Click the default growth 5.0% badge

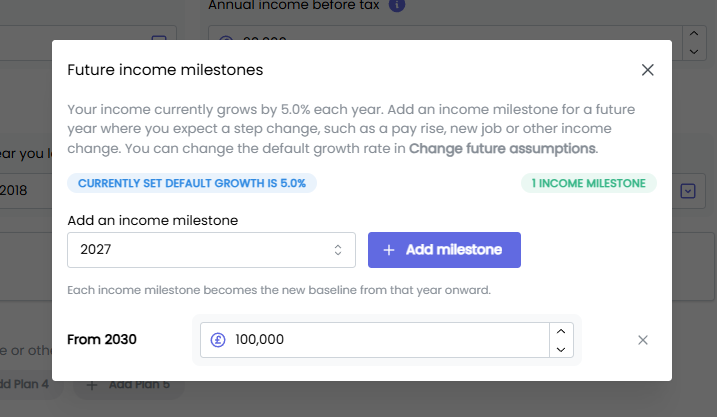pos(192,183)
